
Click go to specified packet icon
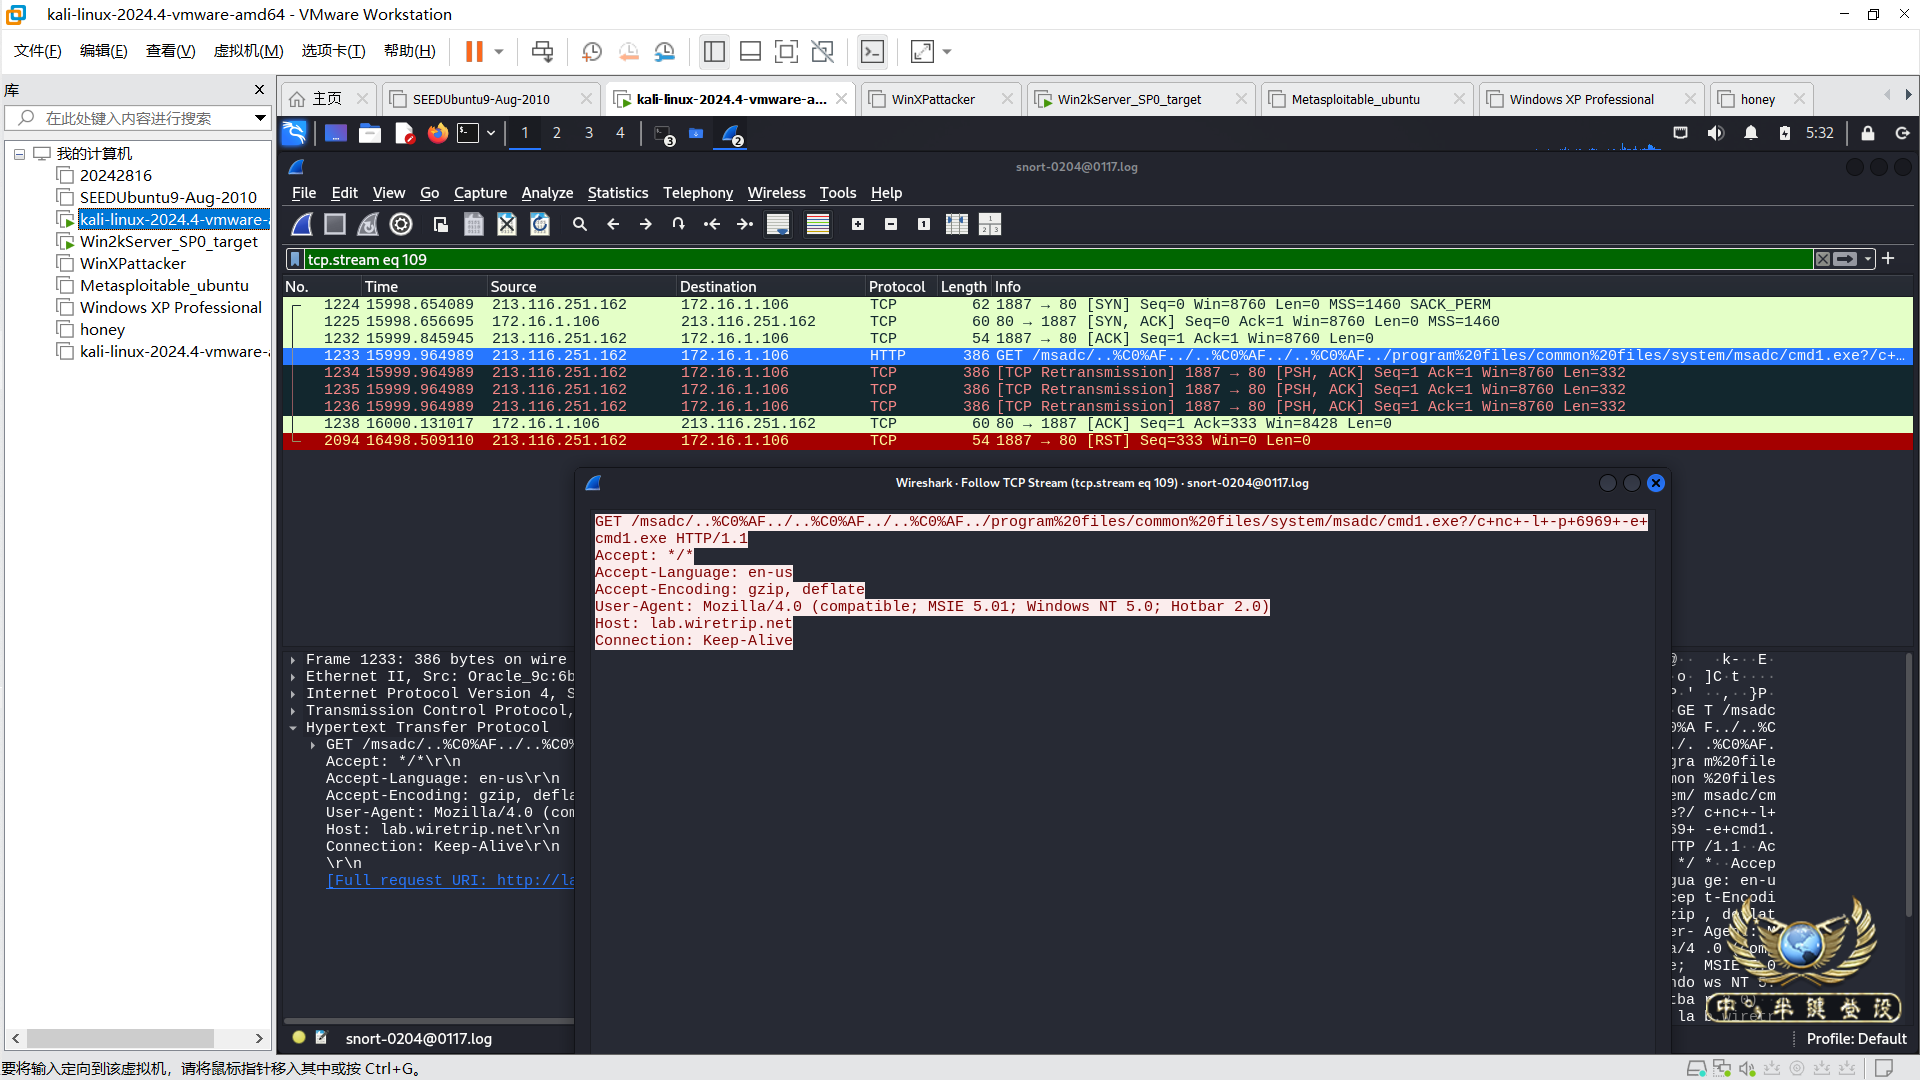click(679, 224)
